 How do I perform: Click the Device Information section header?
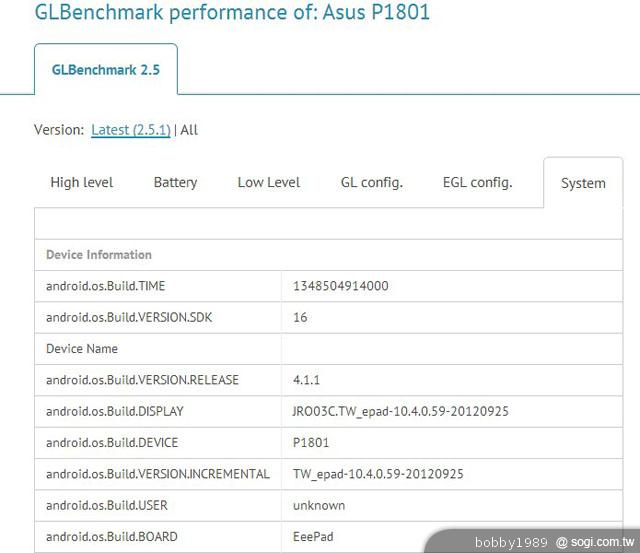[99, 255]
